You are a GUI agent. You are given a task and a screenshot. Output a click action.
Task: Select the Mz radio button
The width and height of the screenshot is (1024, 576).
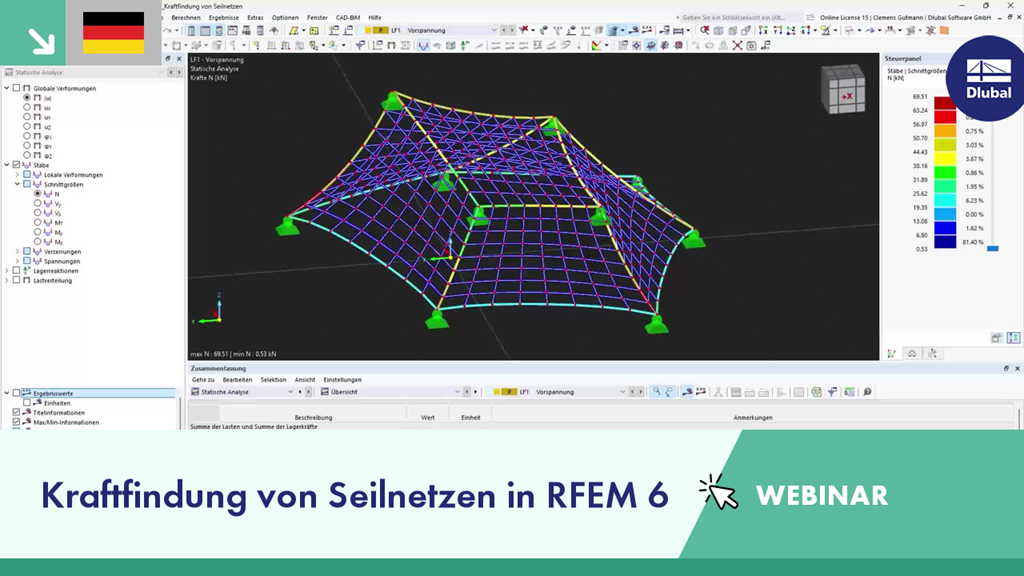[37, 242]
